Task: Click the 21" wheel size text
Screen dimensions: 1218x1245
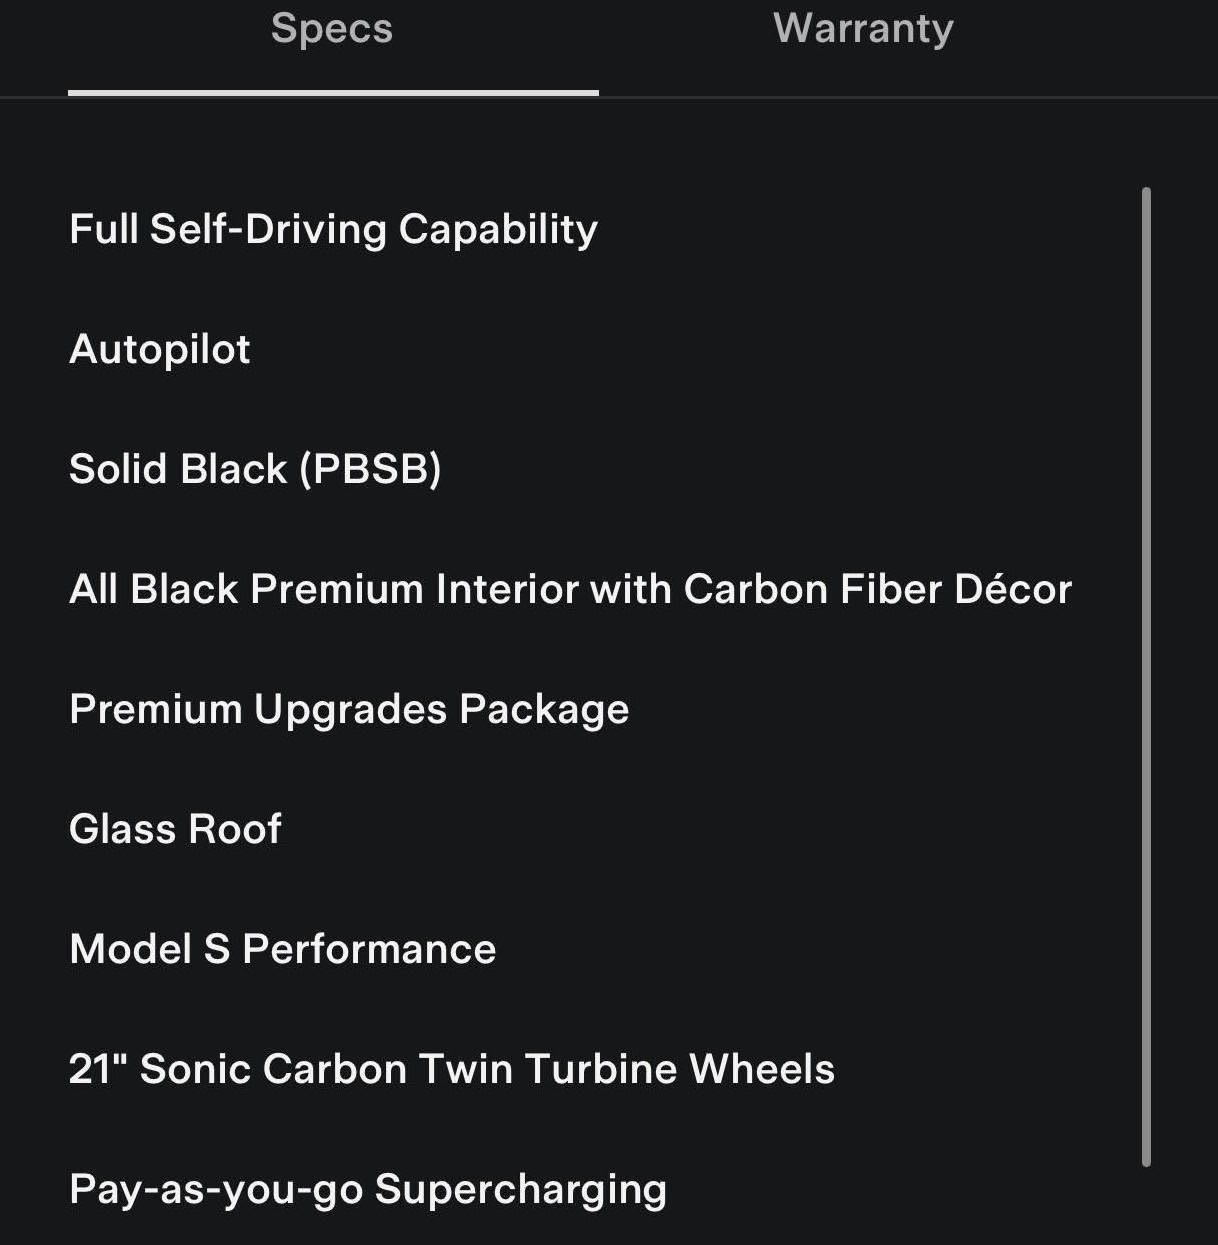Action: (98, 1069)
